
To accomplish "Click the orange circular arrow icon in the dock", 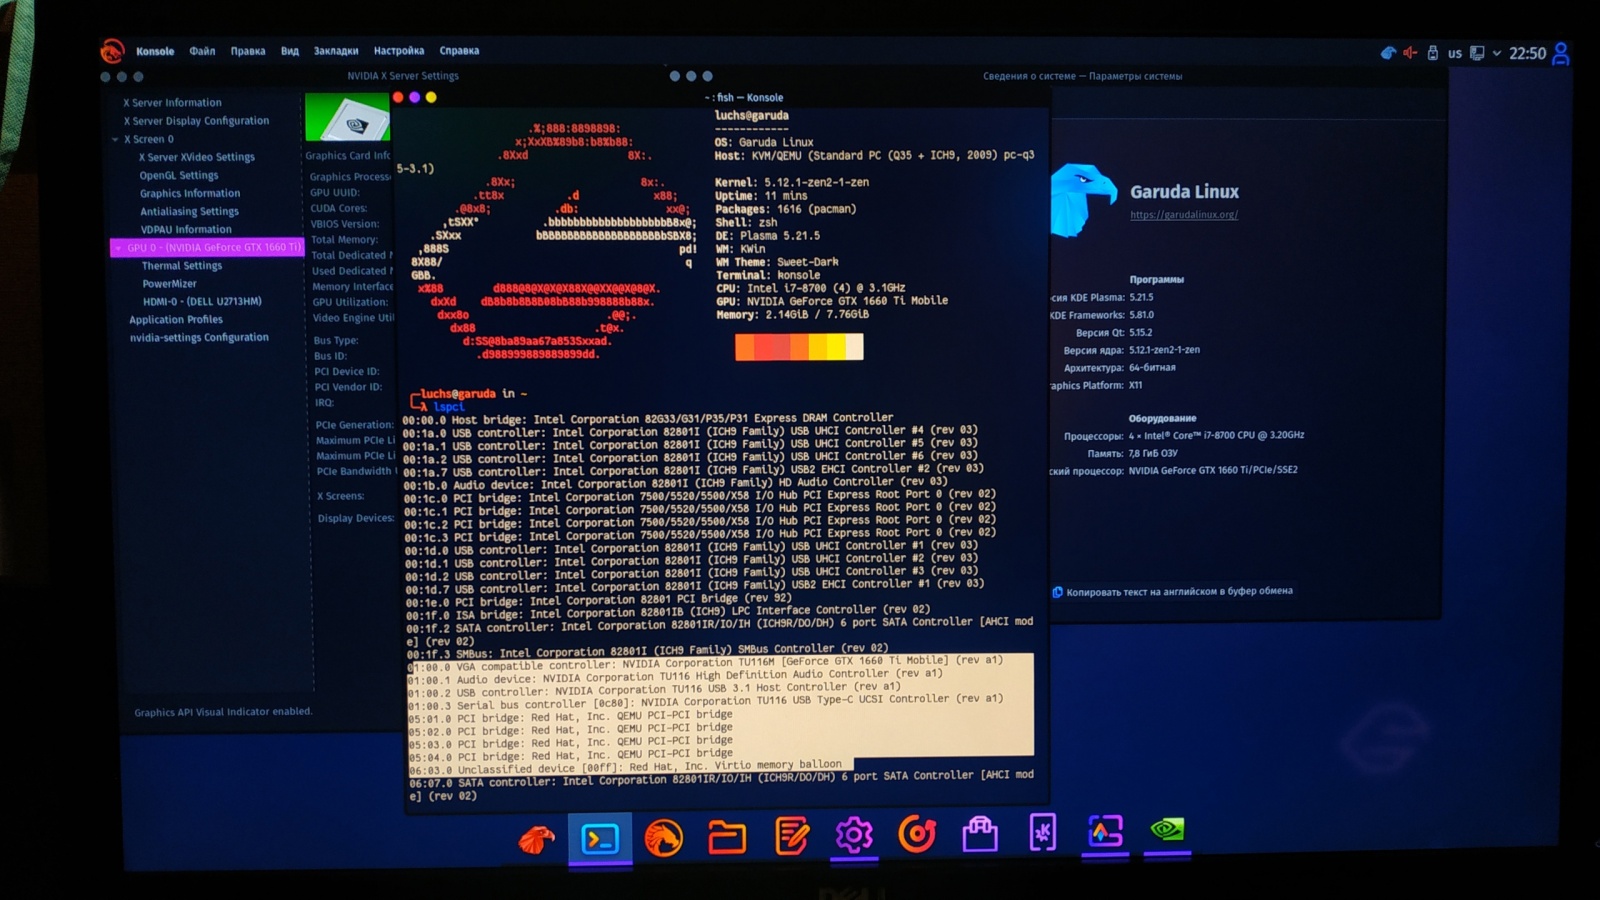I will click(x=917, y=834).
